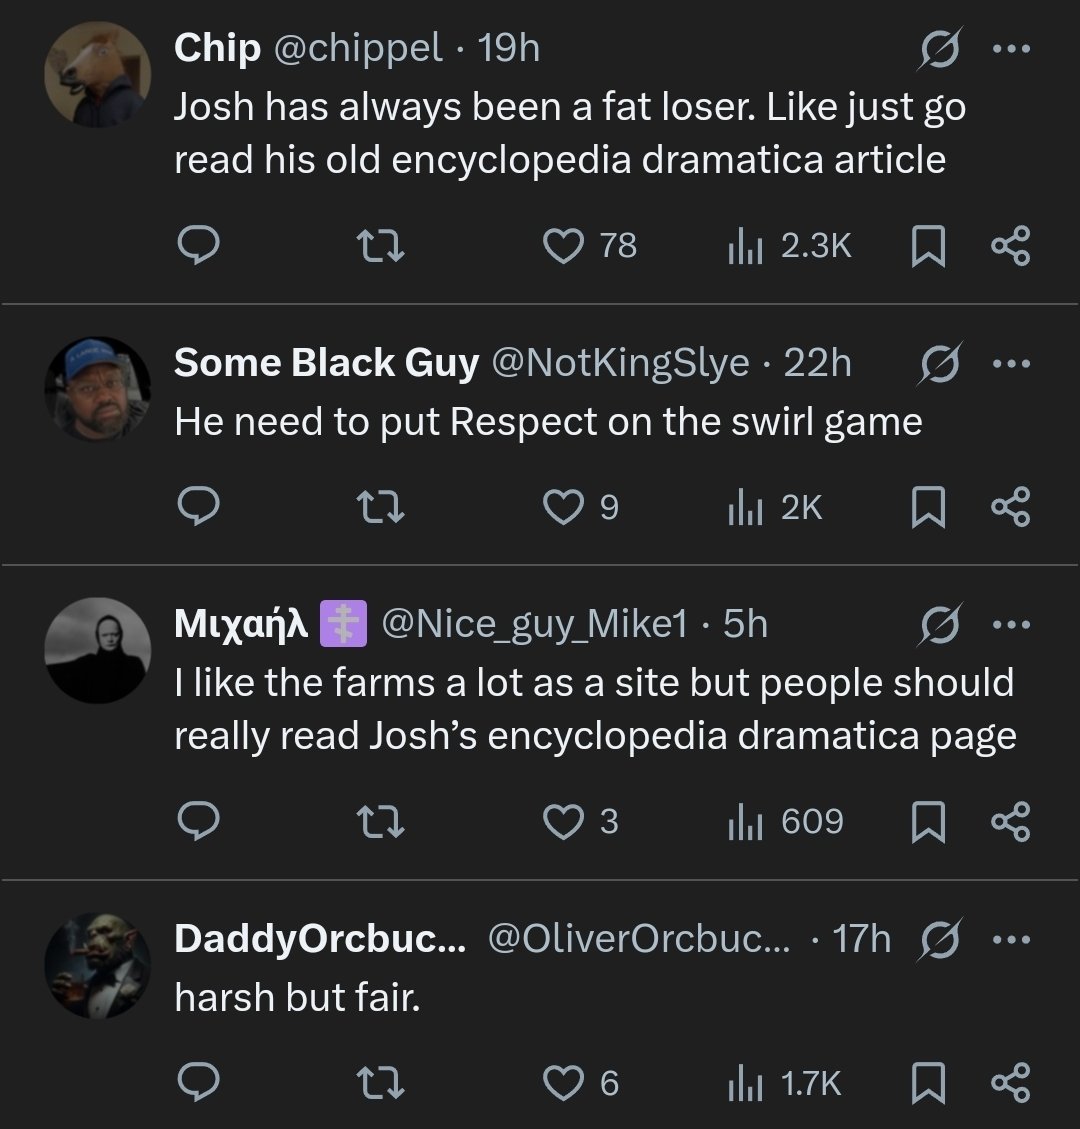
Task: Open the @NotKingSlye profile link
Action: (x=620, y=363)
